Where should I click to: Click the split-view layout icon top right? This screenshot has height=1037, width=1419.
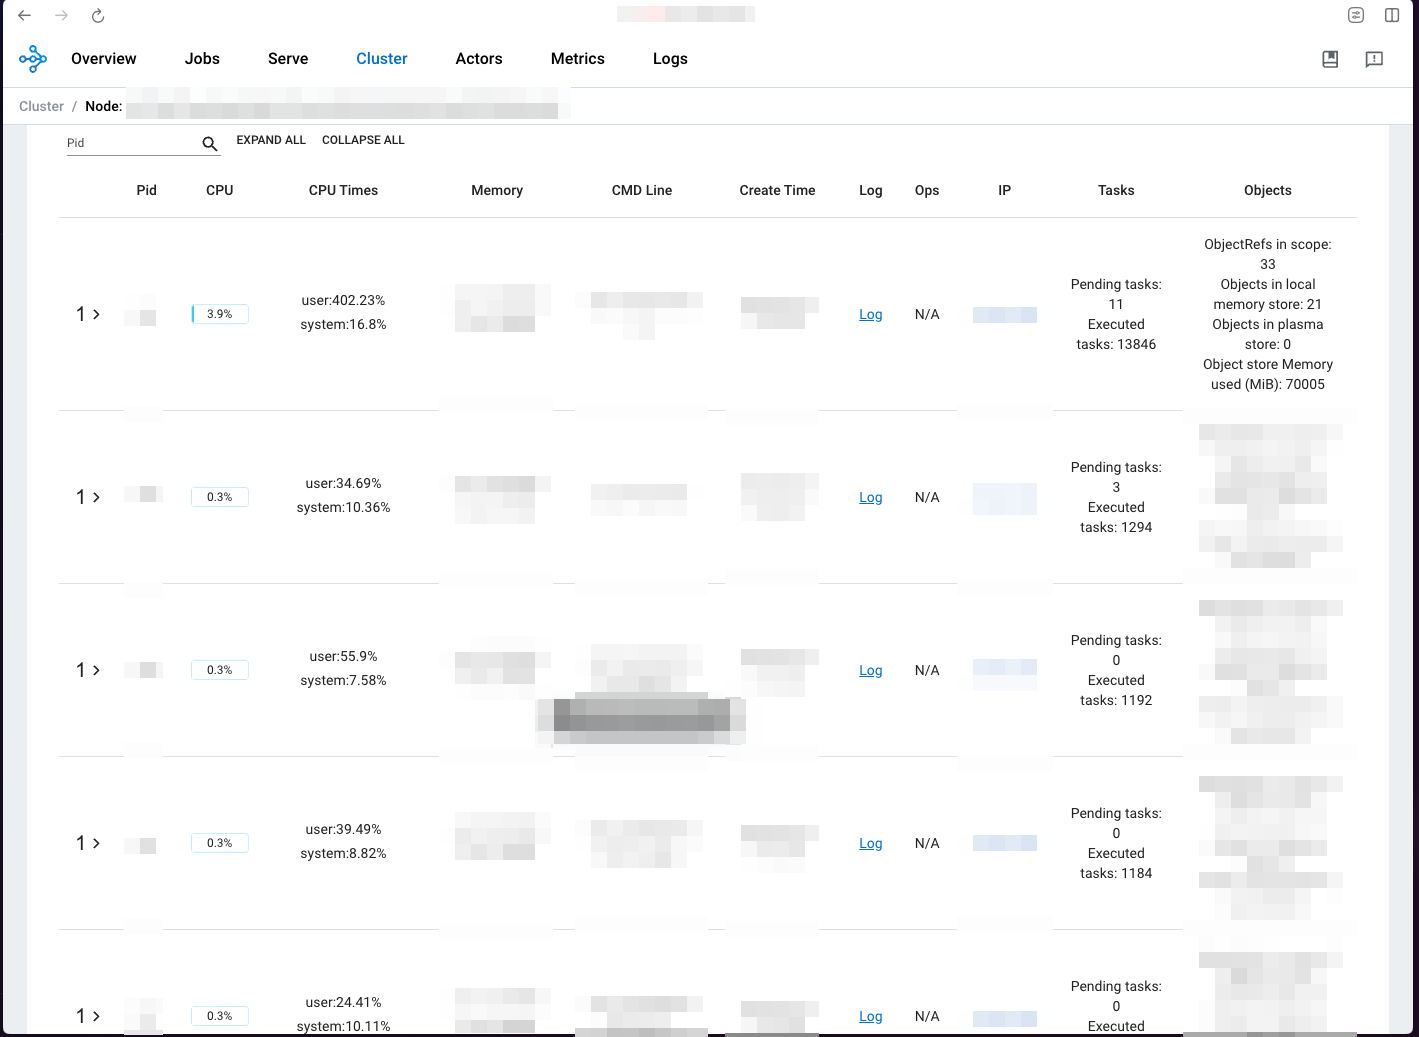[x=1392, y=15]
